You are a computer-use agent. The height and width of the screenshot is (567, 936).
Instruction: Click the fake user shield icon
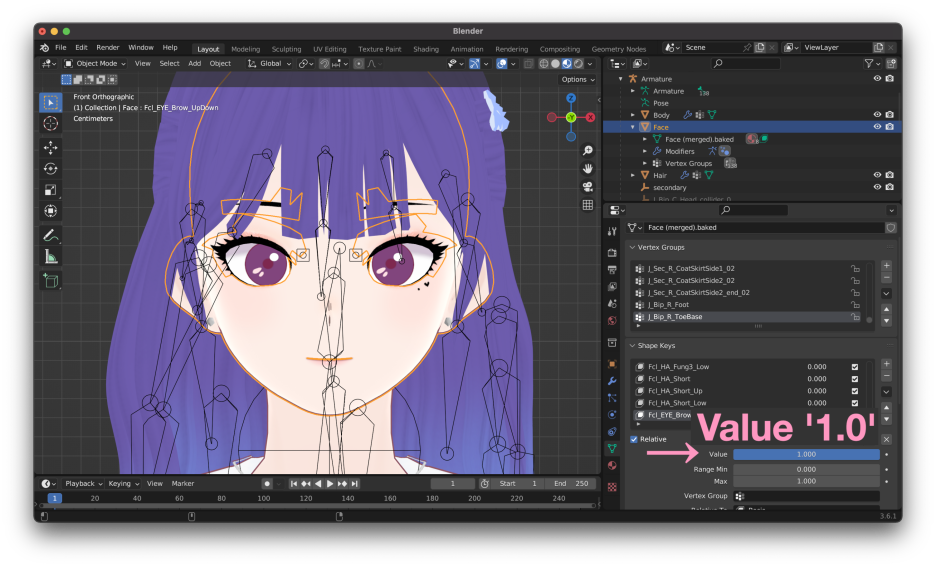click(891, 227)
